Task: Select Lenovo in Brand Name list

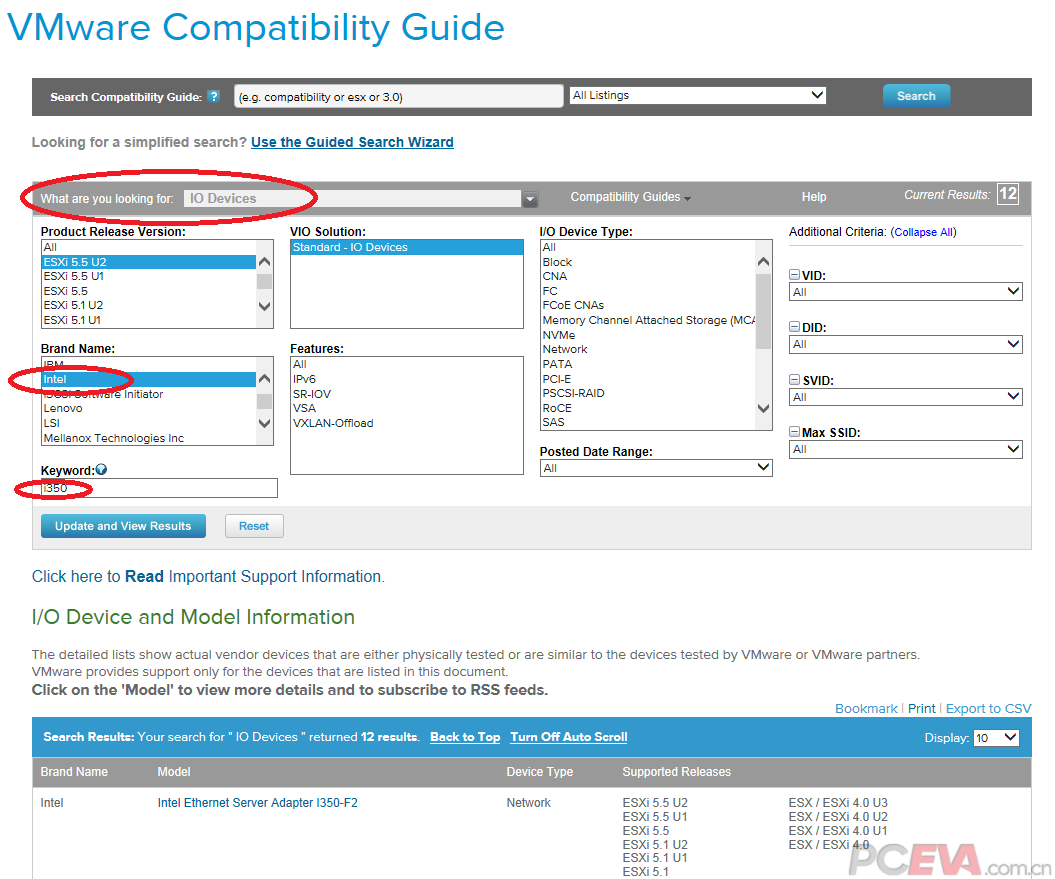Action: pos(149,408)
